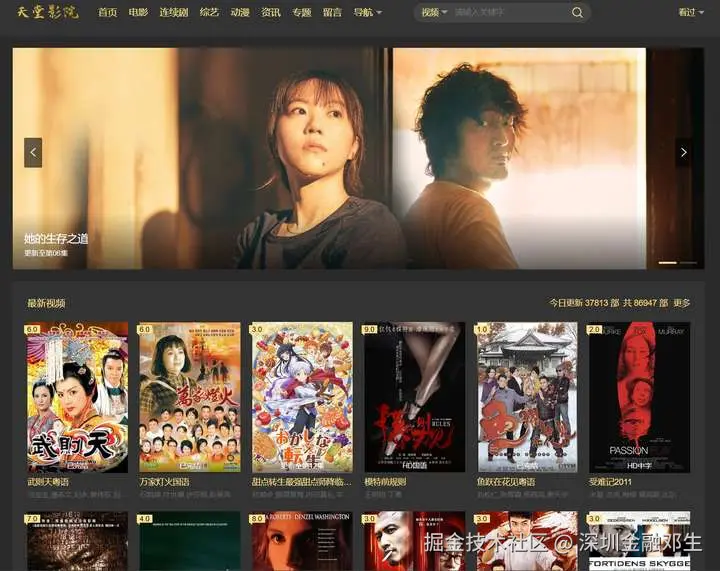Screen dimensions: 720x571
Task: Open the FORTIDENS SKYGGE poster thumbnail
Action: (639, 541)
